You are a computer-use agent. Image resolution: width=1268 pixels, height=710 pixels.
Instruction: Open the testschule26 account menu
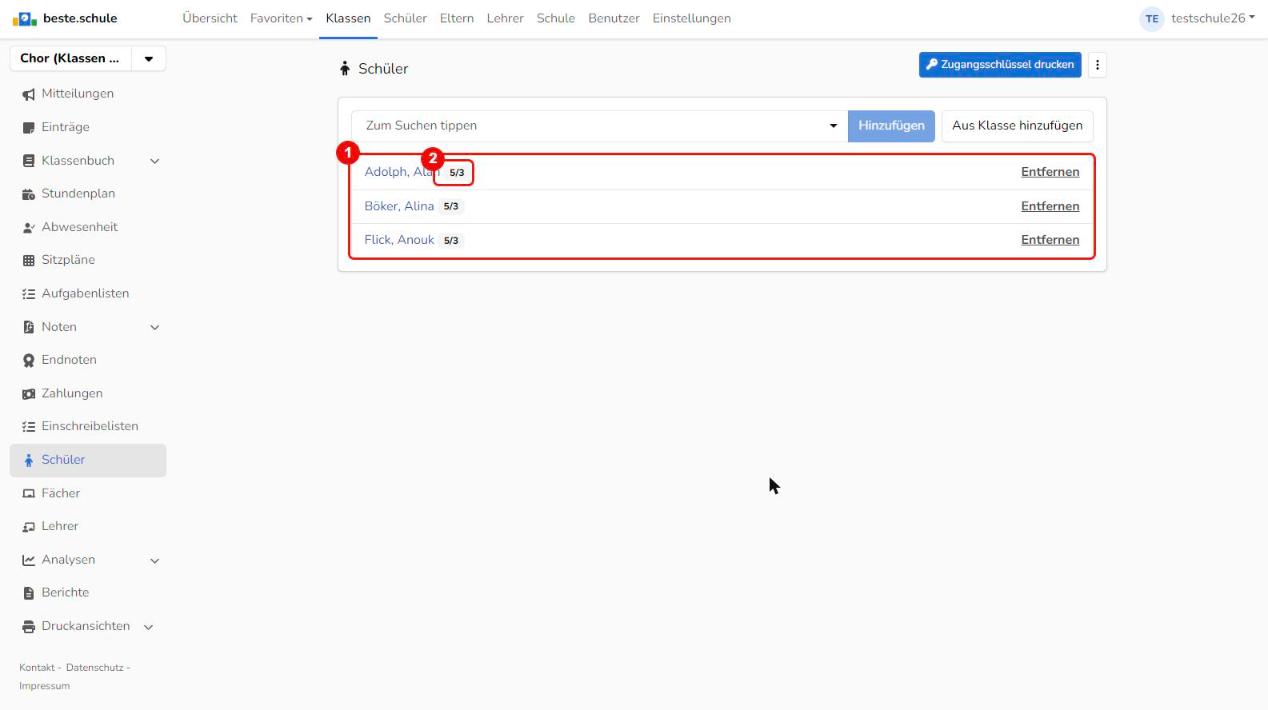pos(1215,18)
